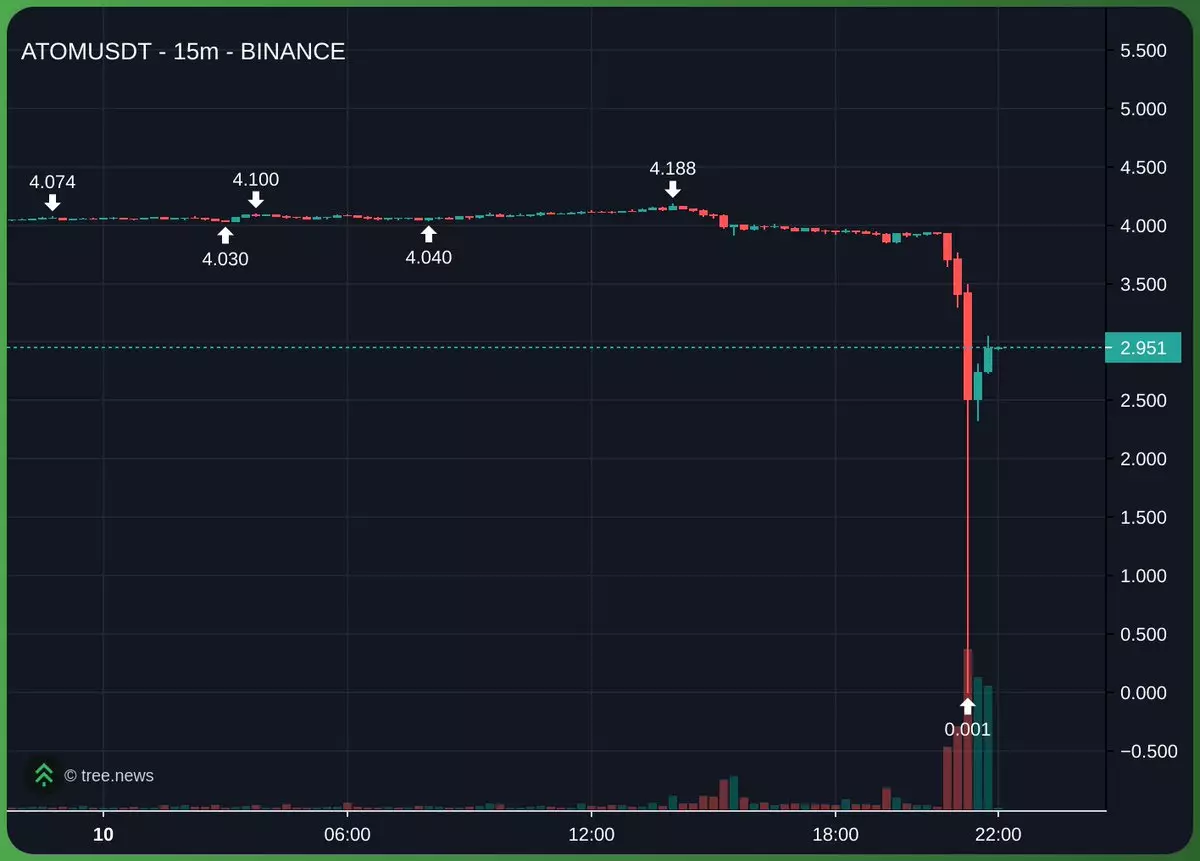
Task: Click the 4.188 high price label
Action: (x=672, y=168)
